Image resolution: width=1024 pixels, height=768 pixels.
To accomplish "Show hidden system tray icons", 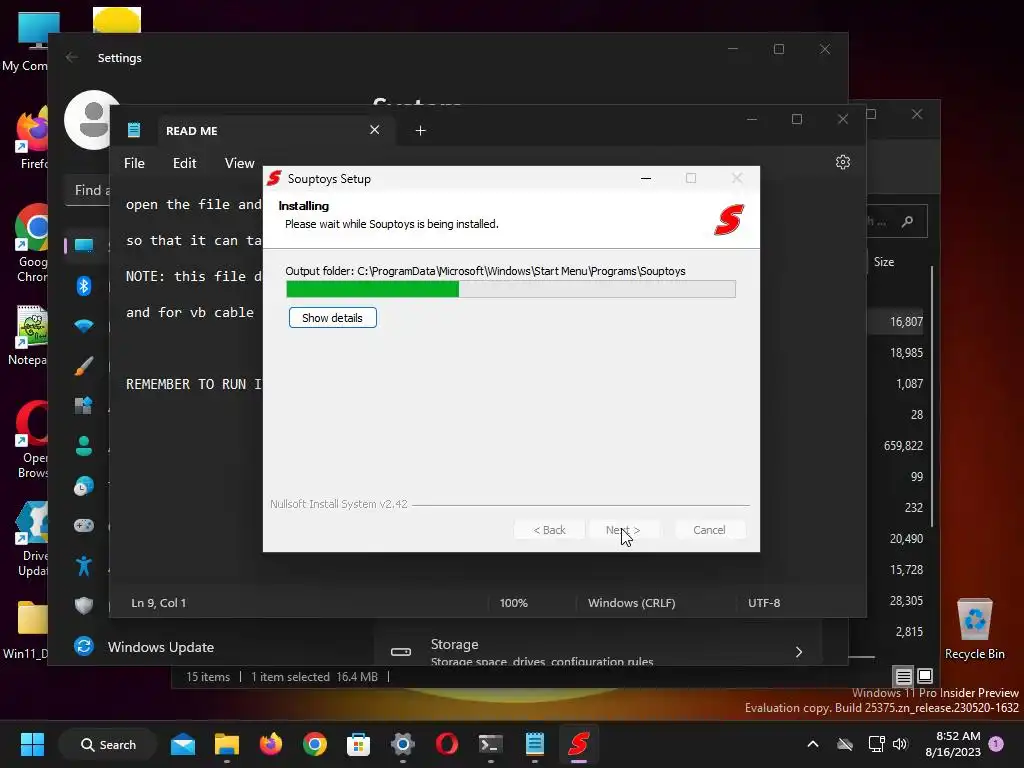I will tap(813, 744).
